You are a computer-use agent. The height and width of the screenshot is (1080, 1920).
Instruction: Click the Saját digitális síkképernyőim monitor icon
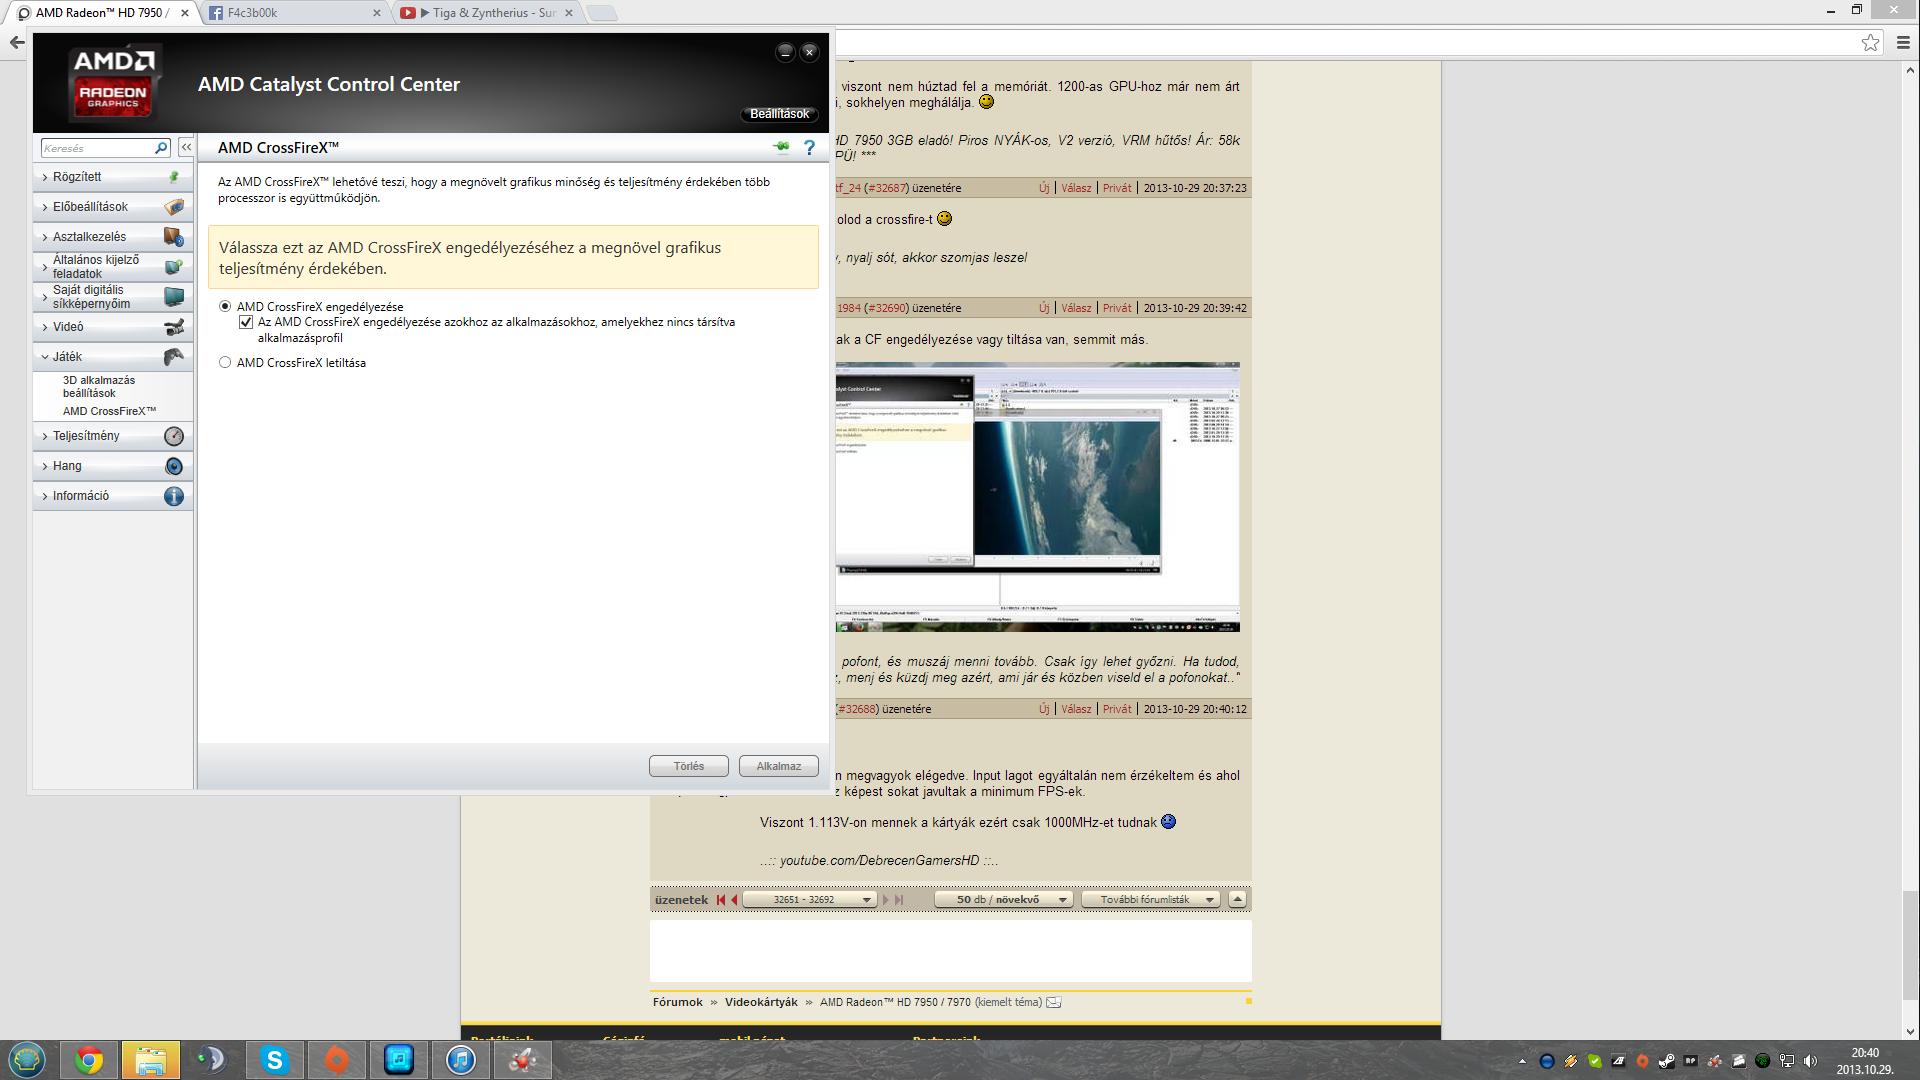coord(174,297)
